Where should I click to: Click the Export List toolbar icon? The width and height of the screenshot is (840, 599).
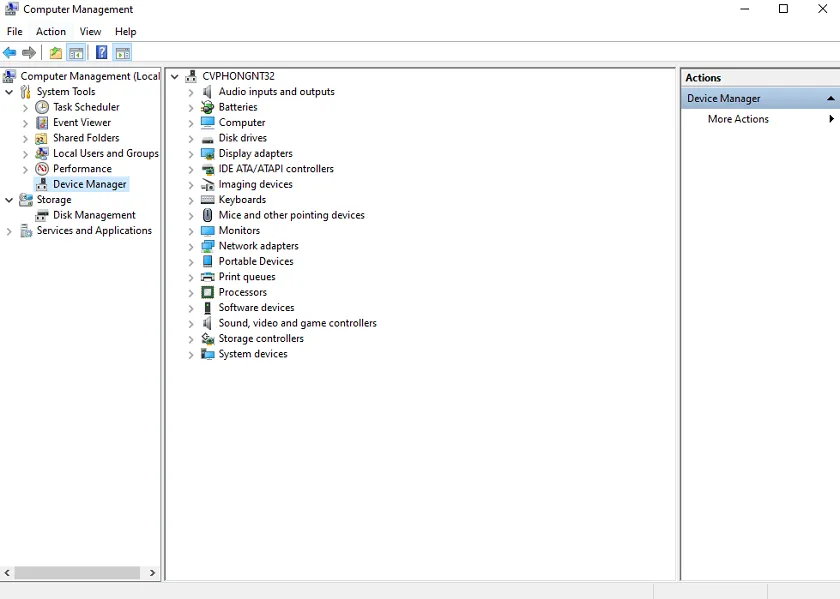coord(55,53)
